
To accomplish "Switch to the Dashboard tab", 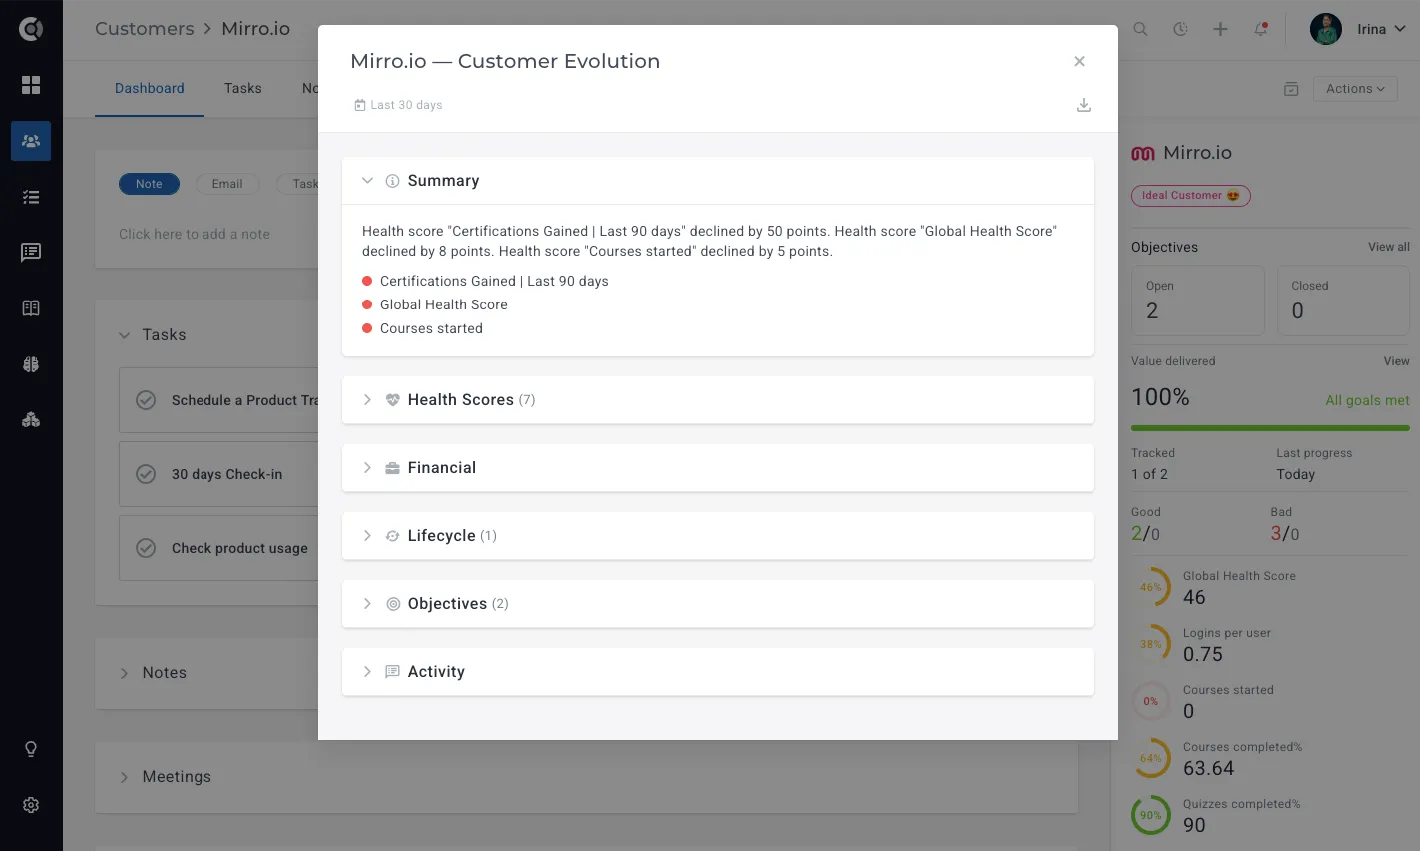I will pyautogui.click(x=149, y=89).
